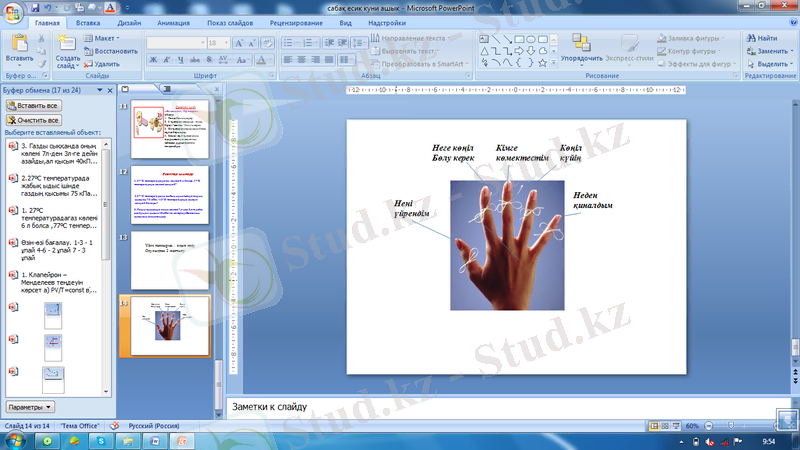Toggle bold formatting in the font group
Viewport: 800px width, 450px height.
[153, 60]
